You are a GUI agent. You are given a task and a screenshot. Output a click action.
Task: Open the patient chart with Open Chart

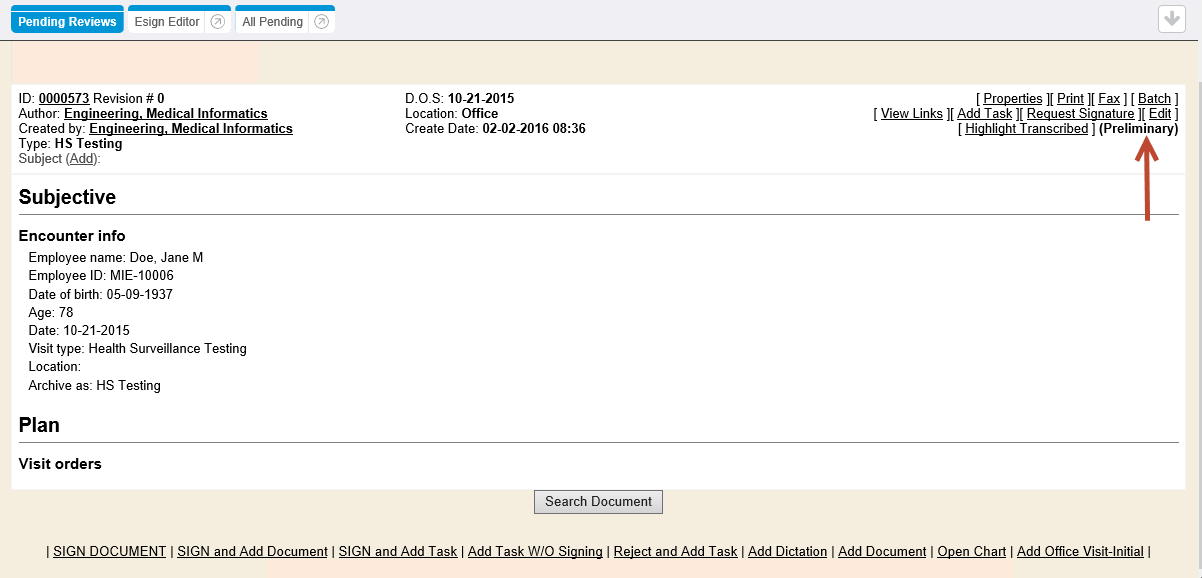(x=971, y=552)
